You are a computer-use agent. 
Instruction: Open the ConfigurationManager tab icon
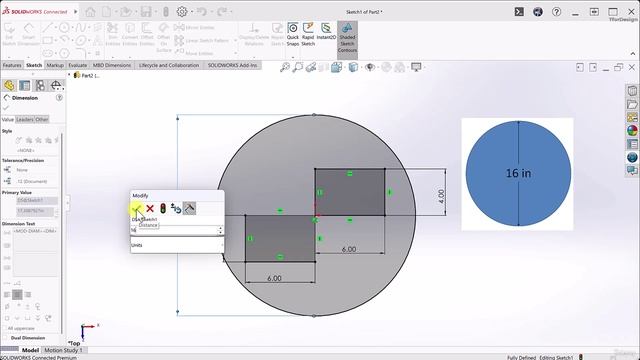pos(40,85)
